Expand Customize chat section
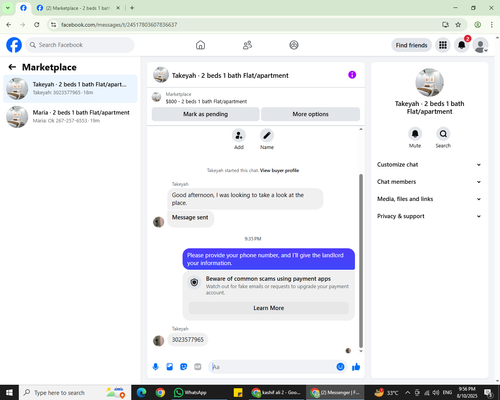 tap(429, 165)
